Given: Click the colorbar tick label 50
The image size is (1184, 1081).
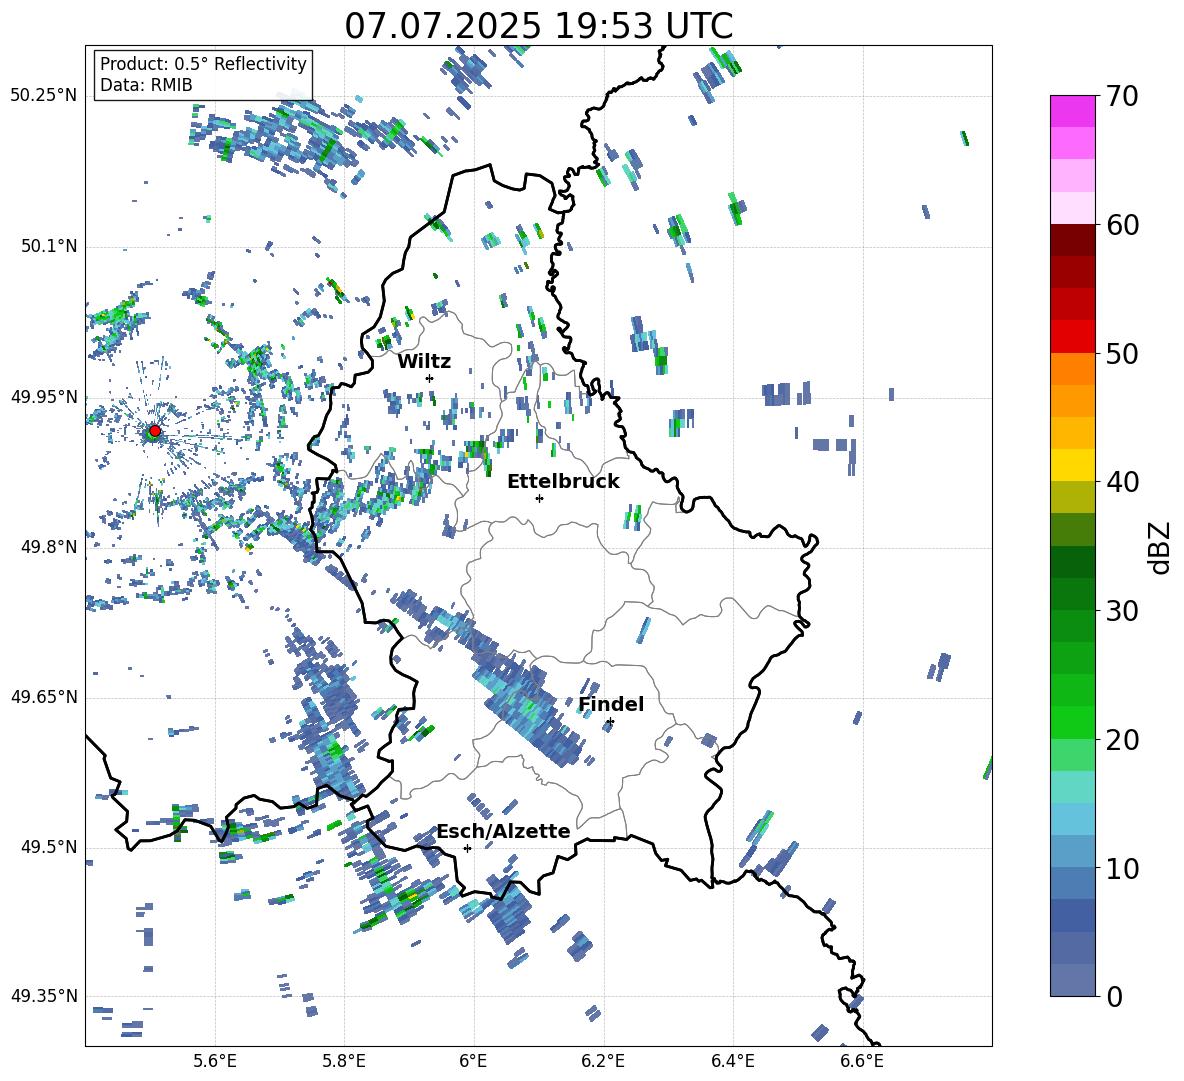Looking at the screenshot, I should pyautogui.click(x=1122, y=353).
